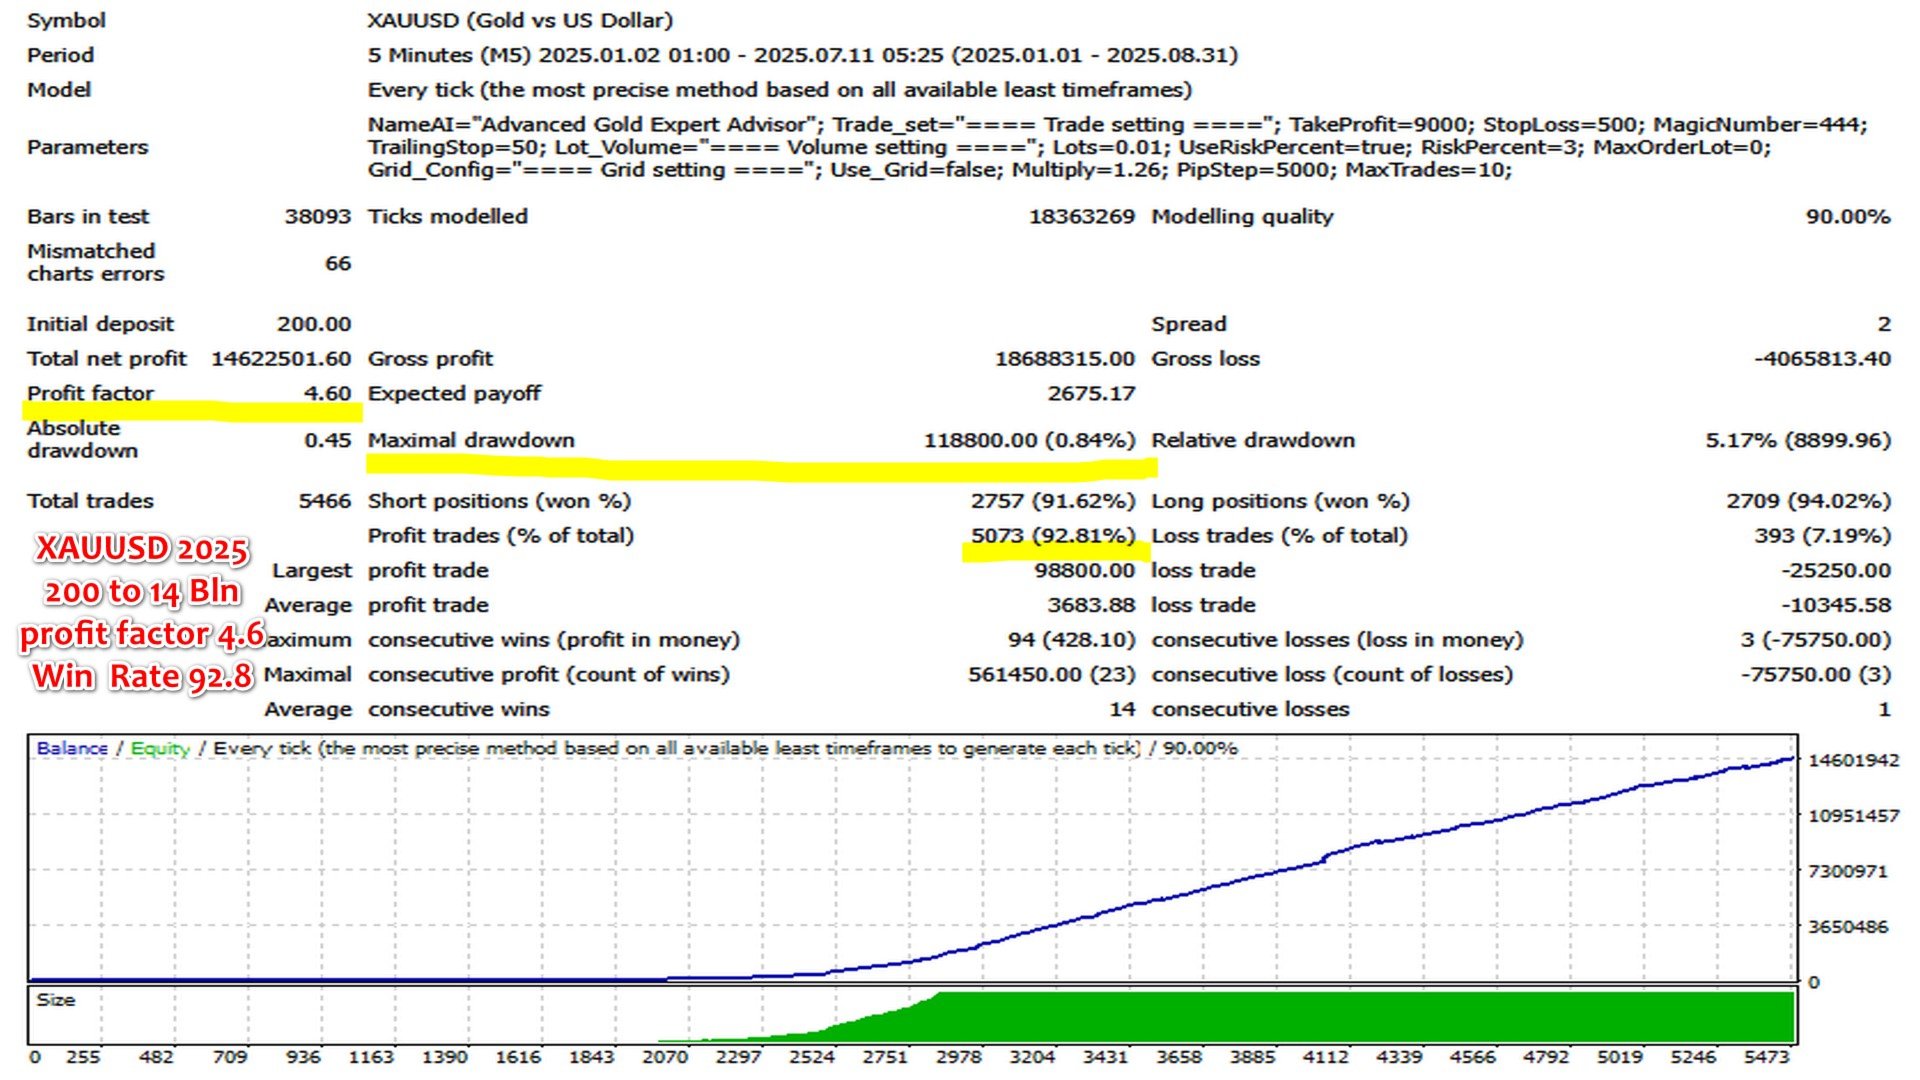The height and width of the screenshot is (1080, 1920).
Task: Click the Total net profit value
Action: point(280,358)
